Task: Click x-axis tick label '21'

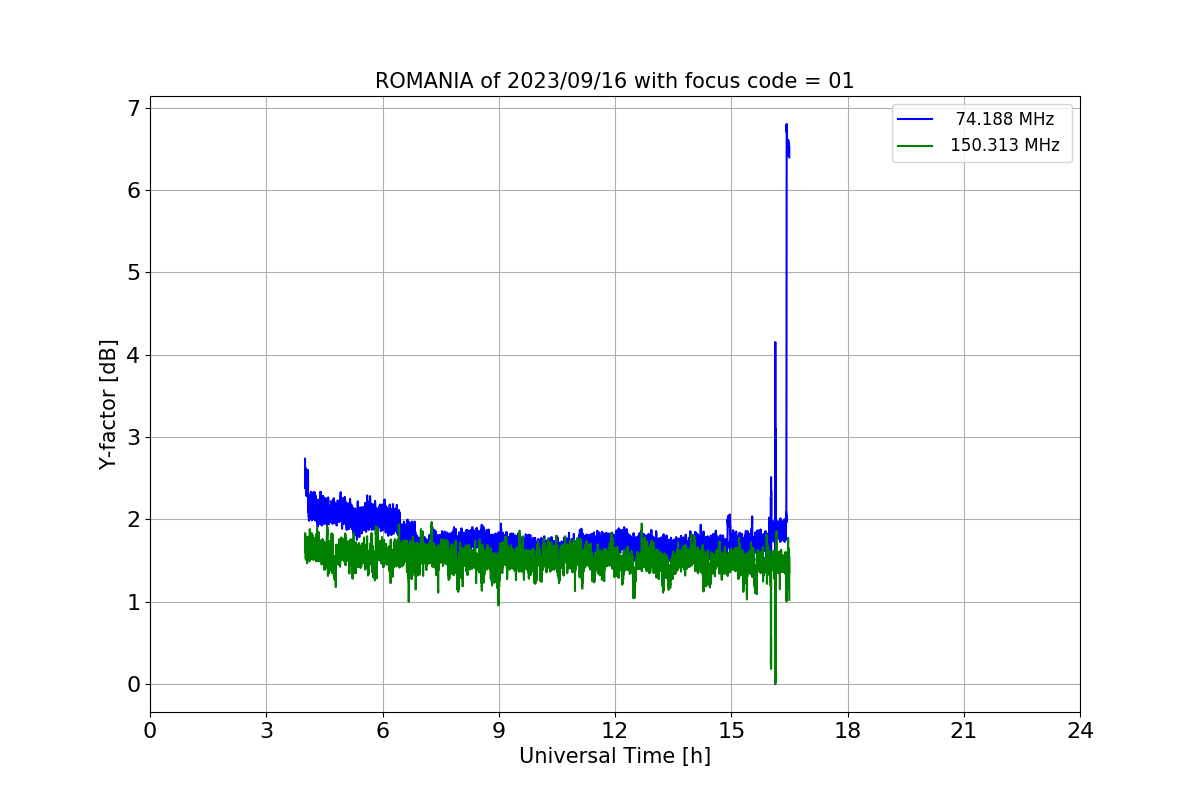Action: tap(964, 731)
